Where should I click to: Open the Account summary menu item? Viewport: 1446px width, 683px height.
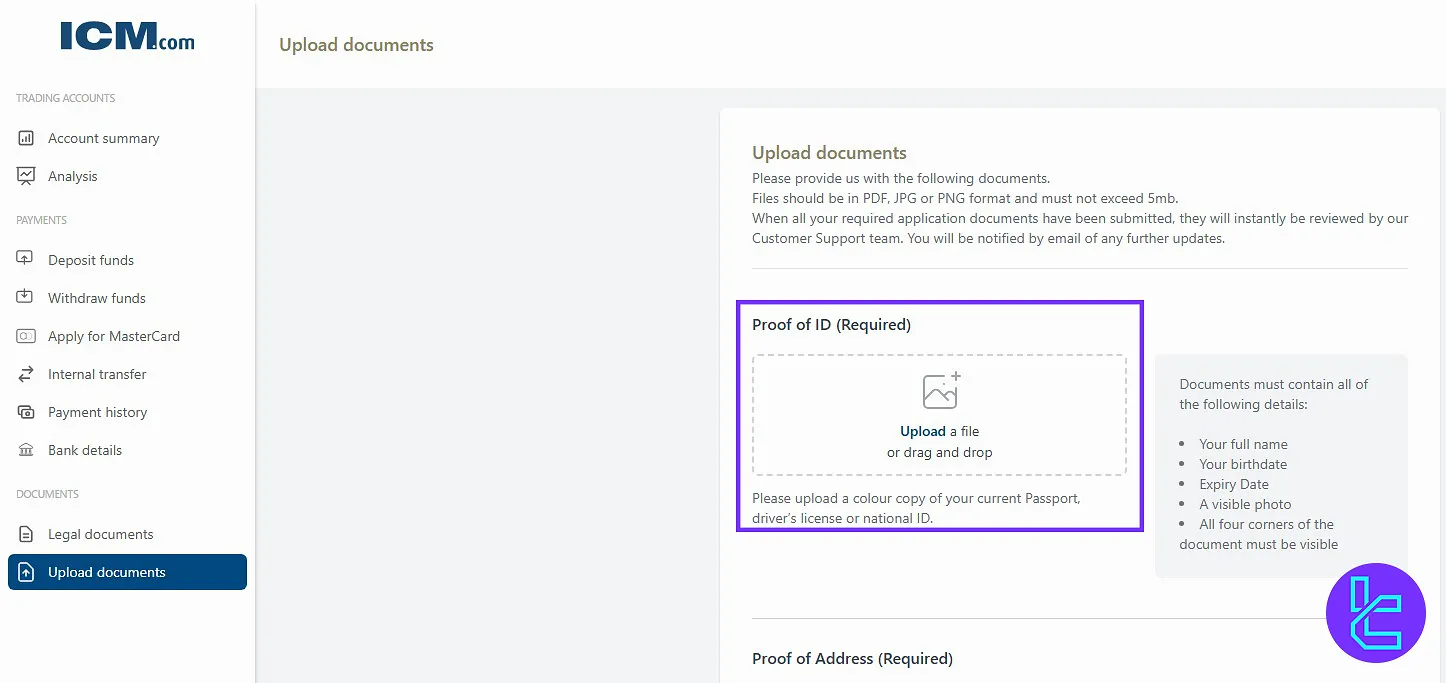[104, 138]
